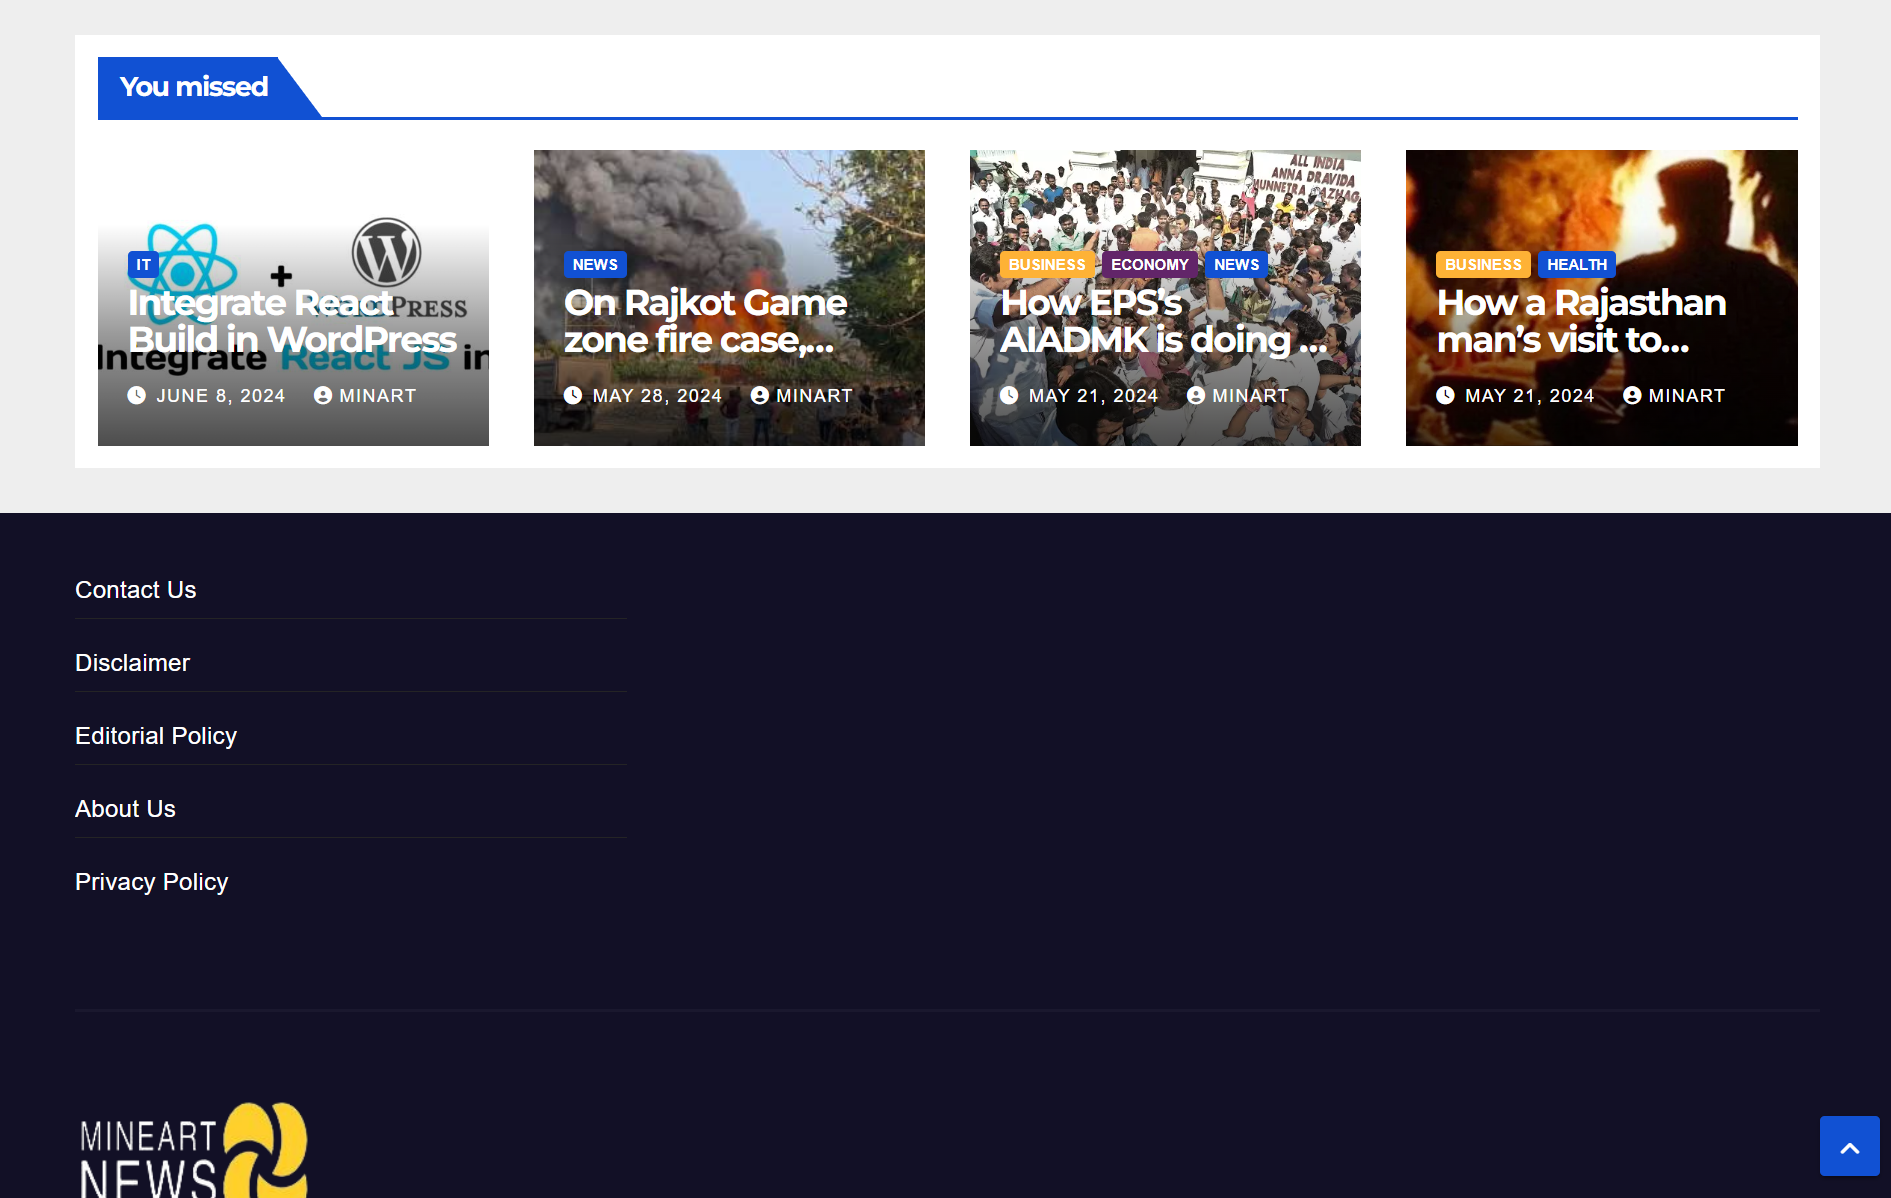The height and width of the screenshot is (1198, 1891).
Task: Go to the Editorial Policy page
Action: click(x=156, y=736)
